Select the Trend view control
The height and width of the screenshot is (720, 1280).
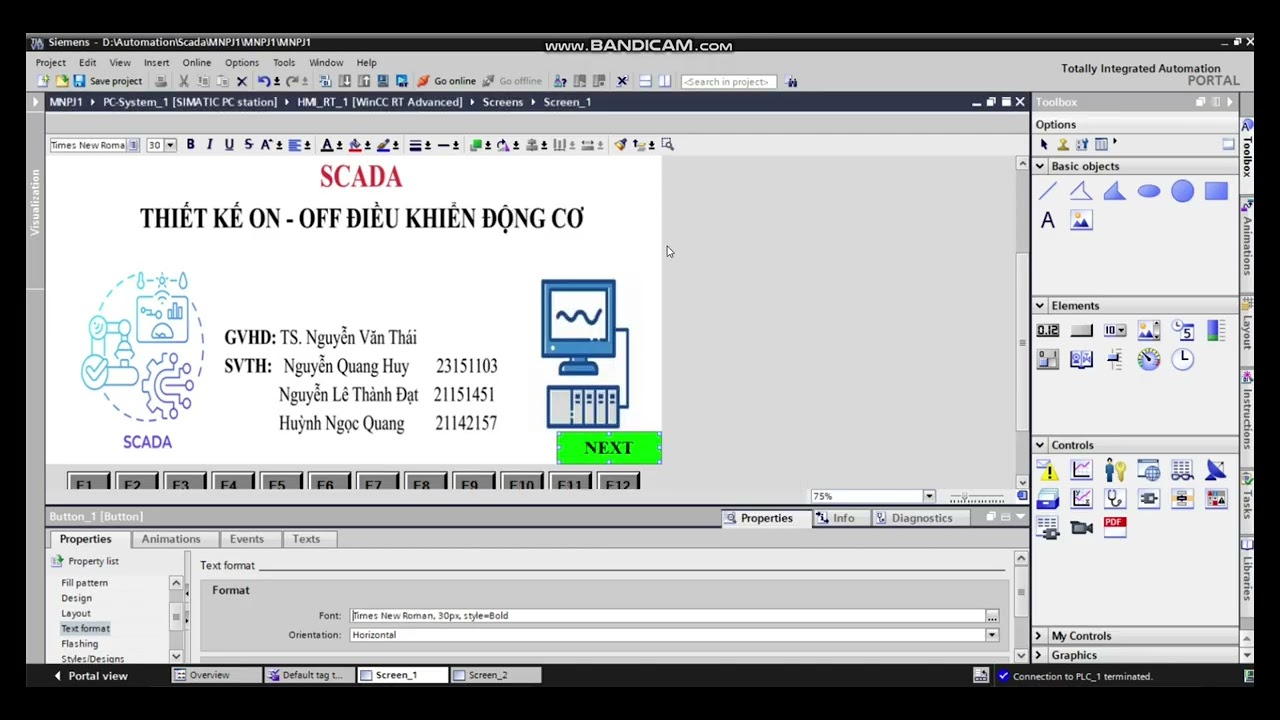point(1081,470)
